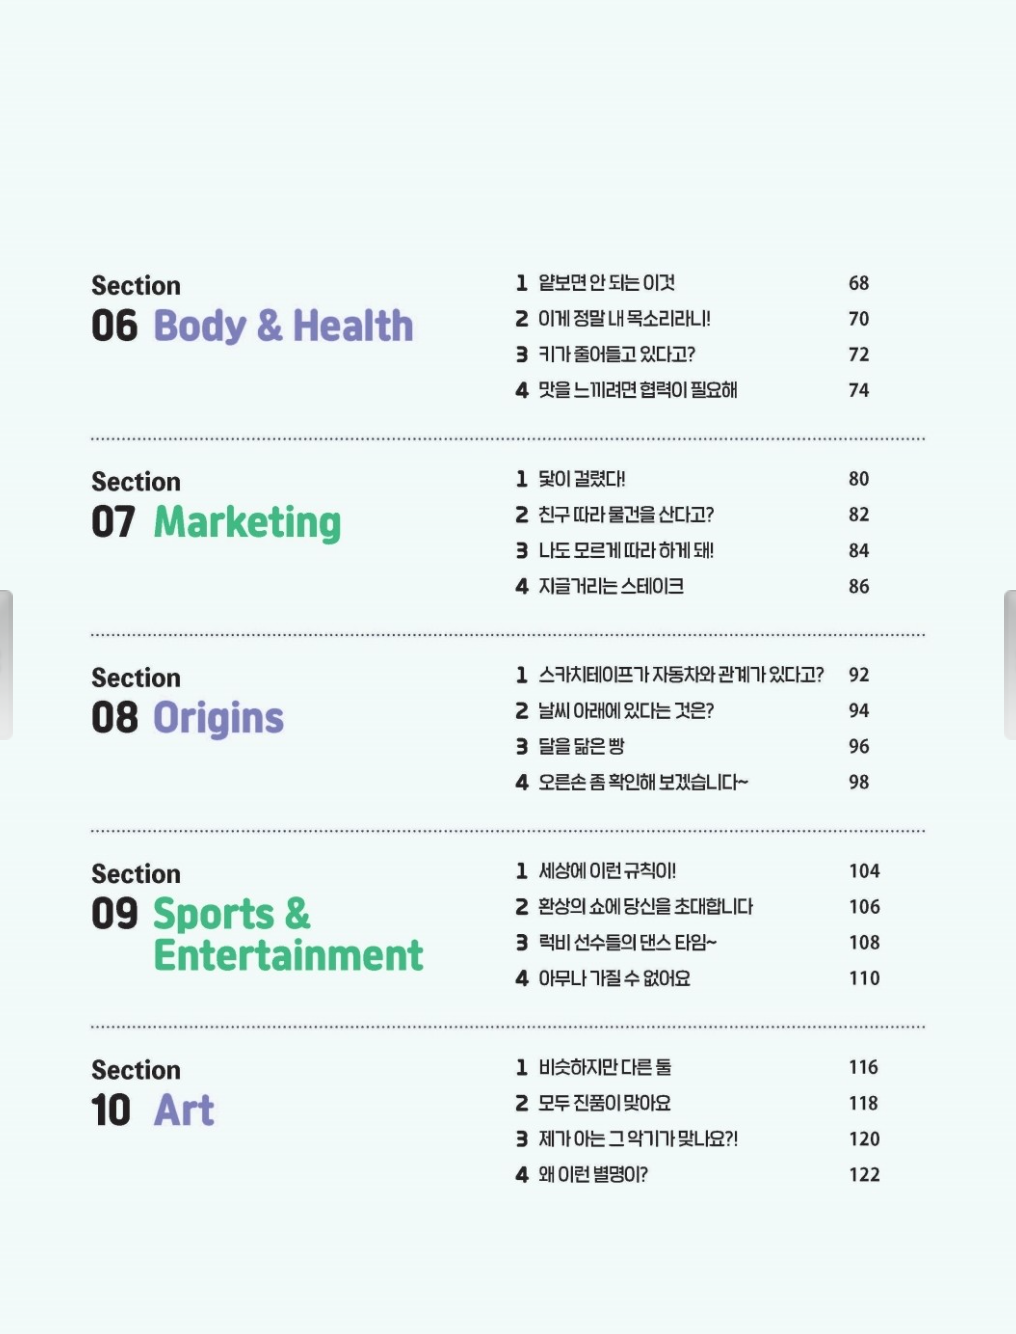
Task: Open chapter '모두 진품이 맞아요'
Action: pyautogui.click(x=604, y=1103)
